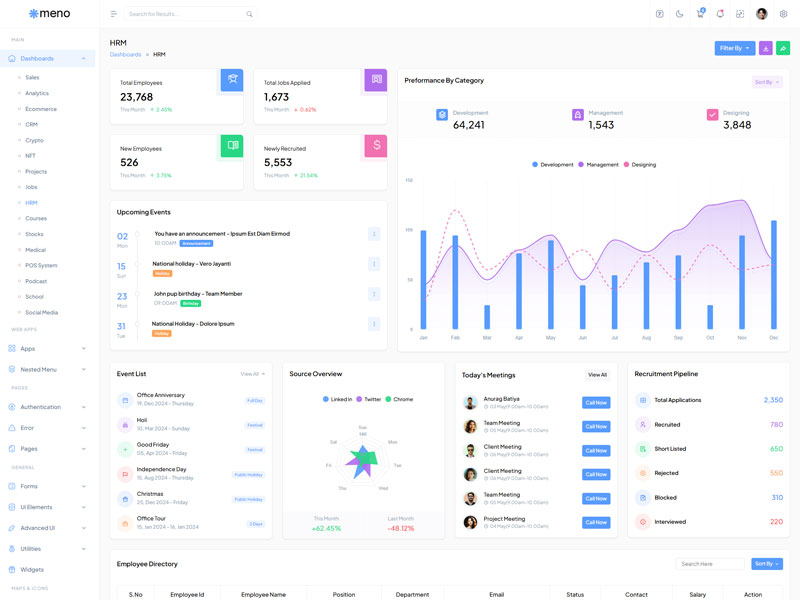Open the Filter By dropdown
Image resolution: width=800 pixels, height=600 pixels.
point(734,48)
